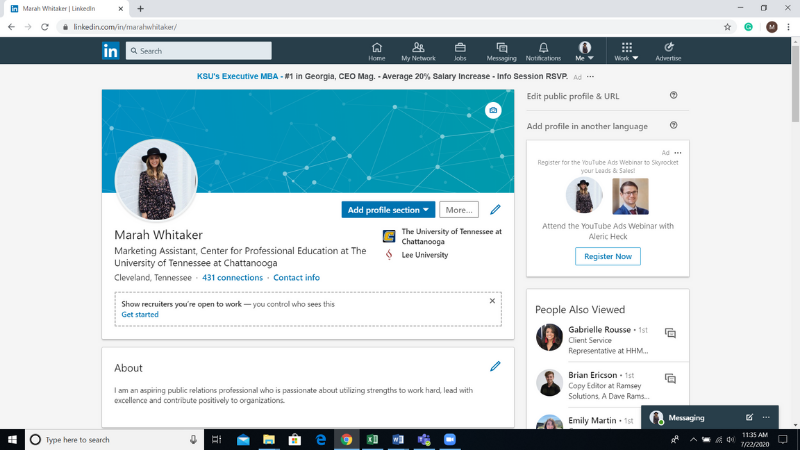Click Marah Whitaker's profile photo
Screen dimensions: 800x450
tap(156, 180)
